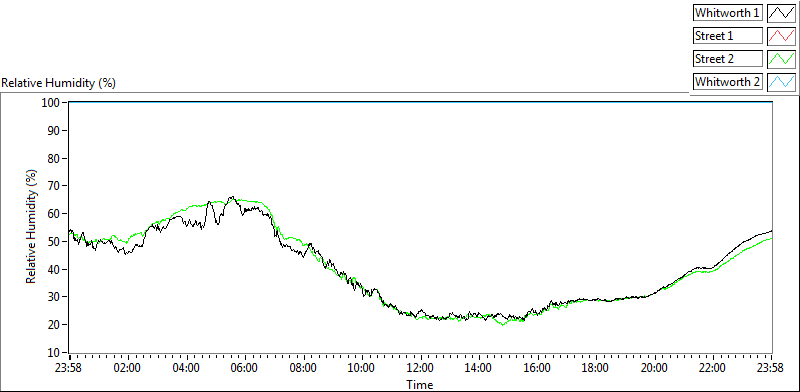This screenshot has height=392, width=800.
Task: Click the 02:00 time axis label
Action: tap(128, 368)
